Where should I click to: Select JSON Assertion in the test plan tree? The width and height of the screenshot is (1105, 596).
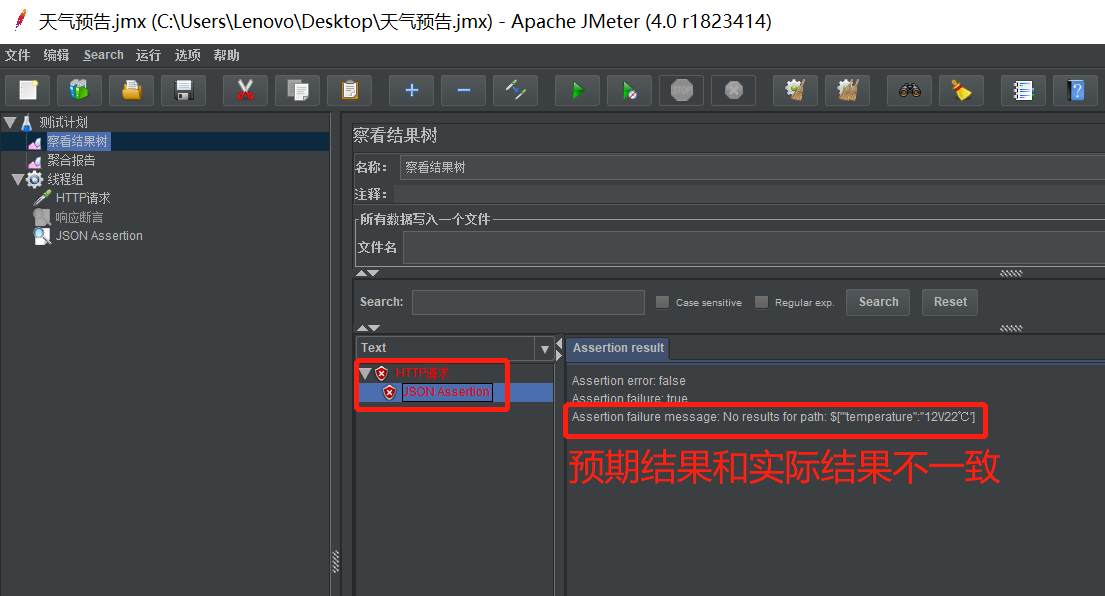click(x=99, y=236)
